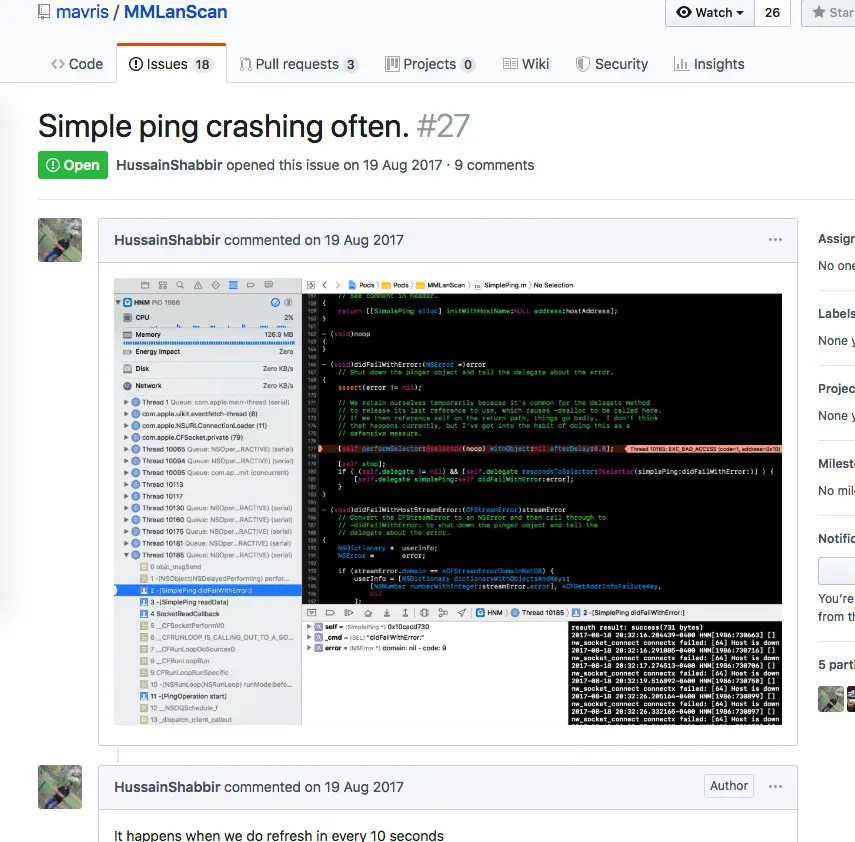Select highlighted frame 2 -[SimplePing didFailWithError:]

[x=208, y=590]
